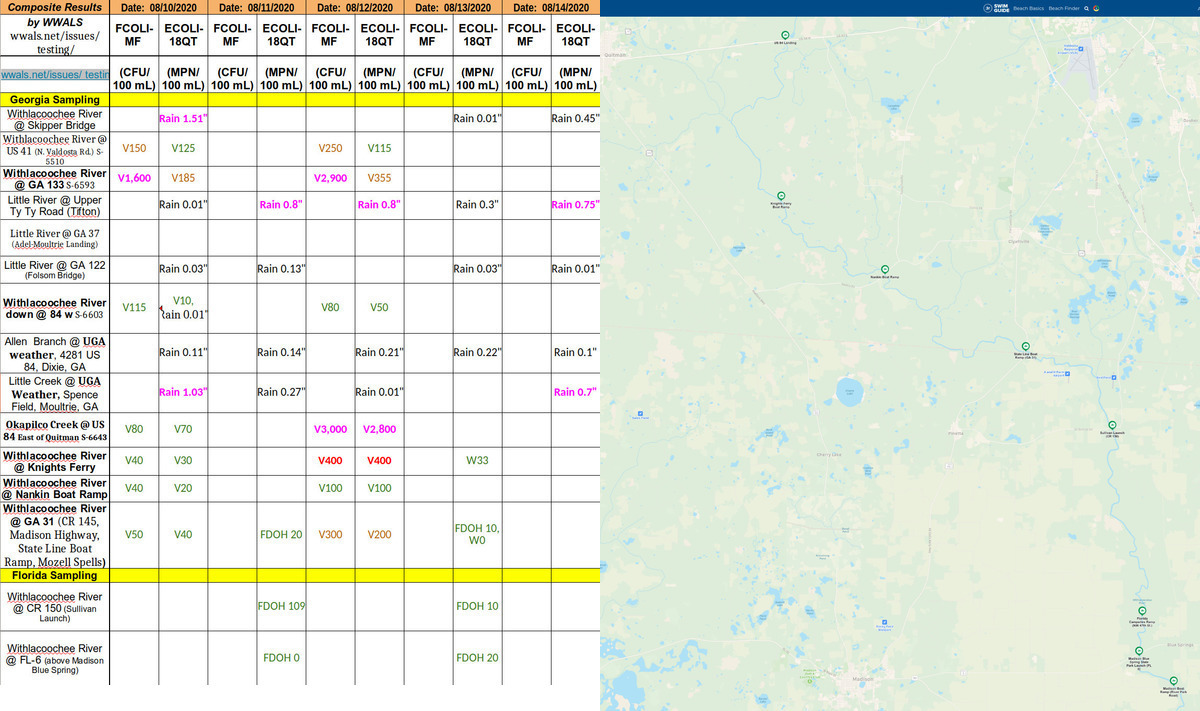Click the Cherry Lake label on the map
The height and width of the screenshot is (711, 1200).
pyautogui.click(x=829, y=453)
